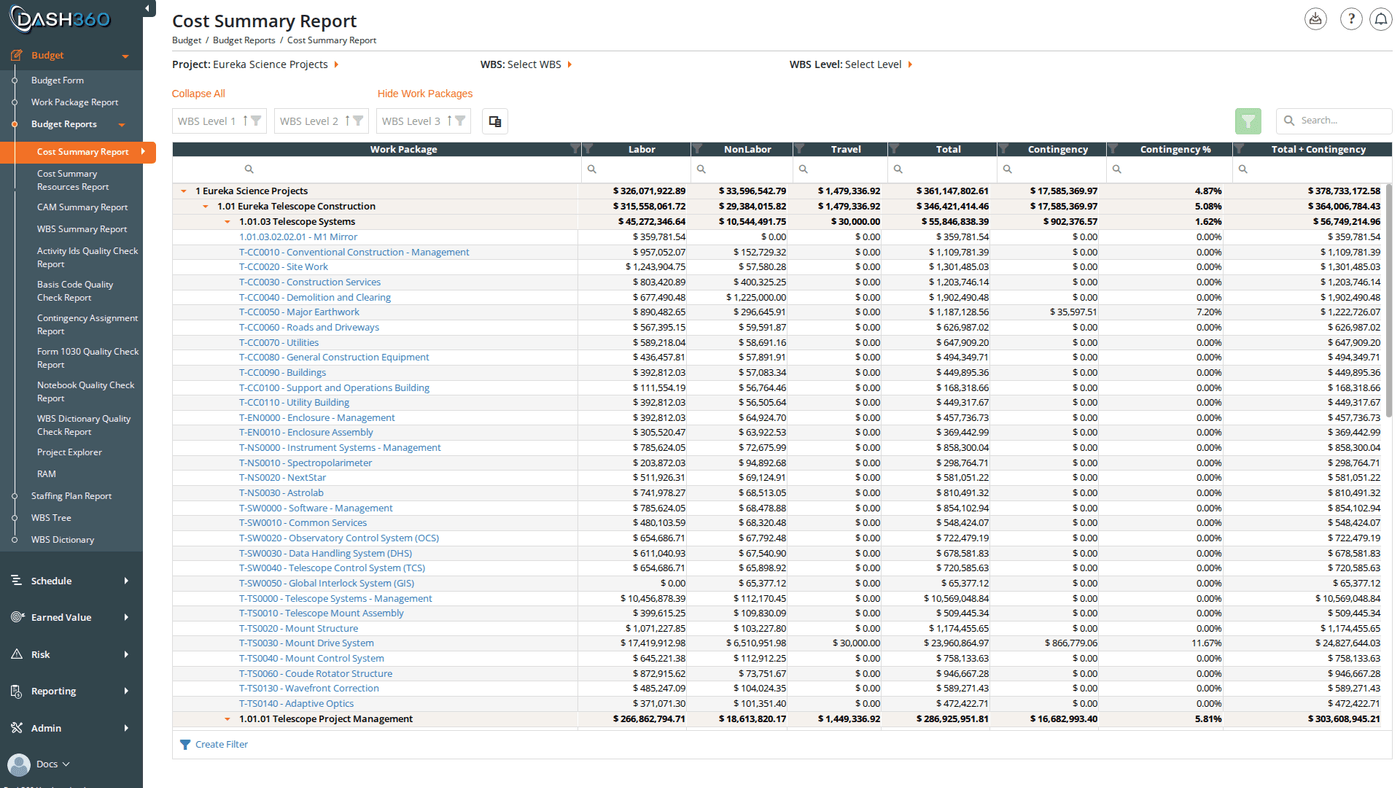Click the sort arrow in WBS Level 3 box

[x=449, y=121]
